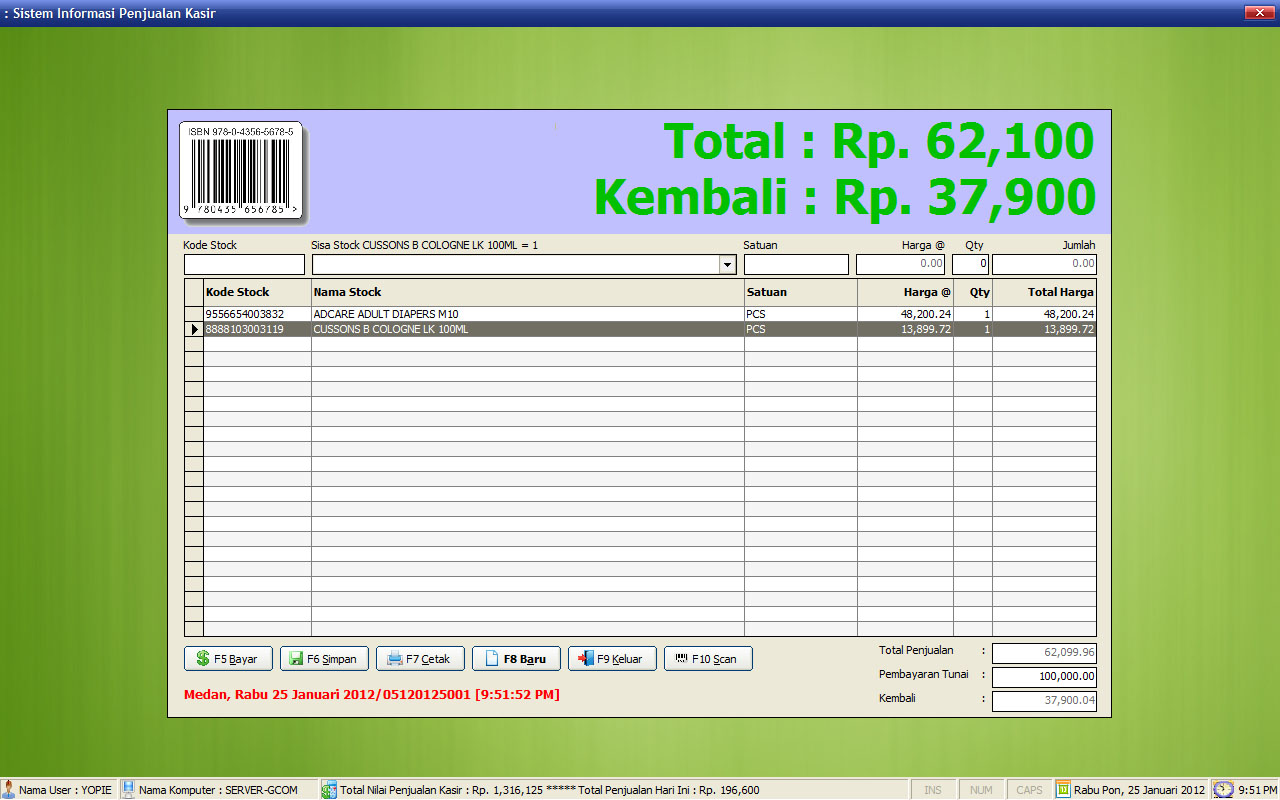
Task: Select the ADCARE ADULT DIAPERS M10 row
Action: coord(527,314)
